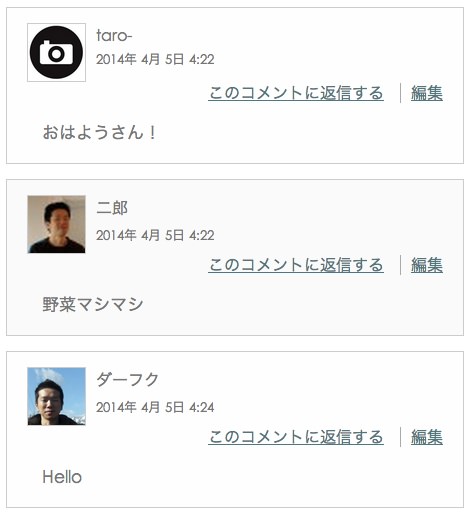The width and height of the screenshot is (472, 513).
Task: Click the author name ダーフク
Action: 127,380
